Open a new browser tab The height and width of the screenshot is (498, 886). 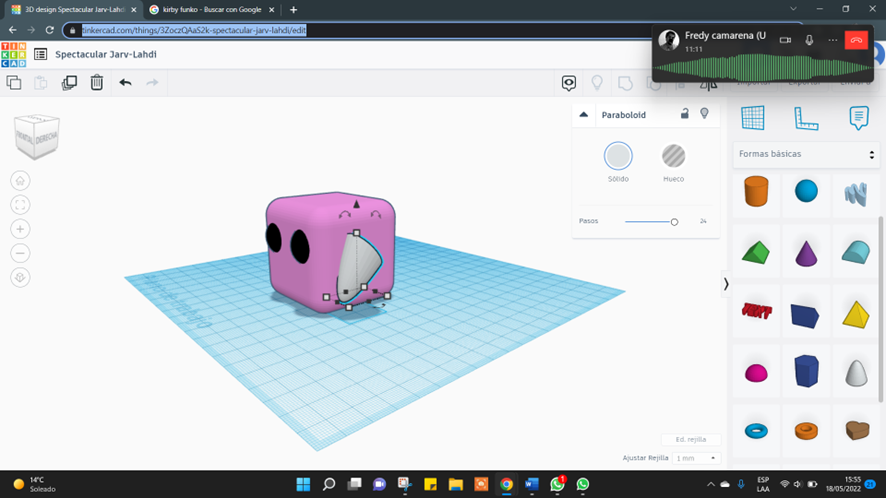click(293, 10)
